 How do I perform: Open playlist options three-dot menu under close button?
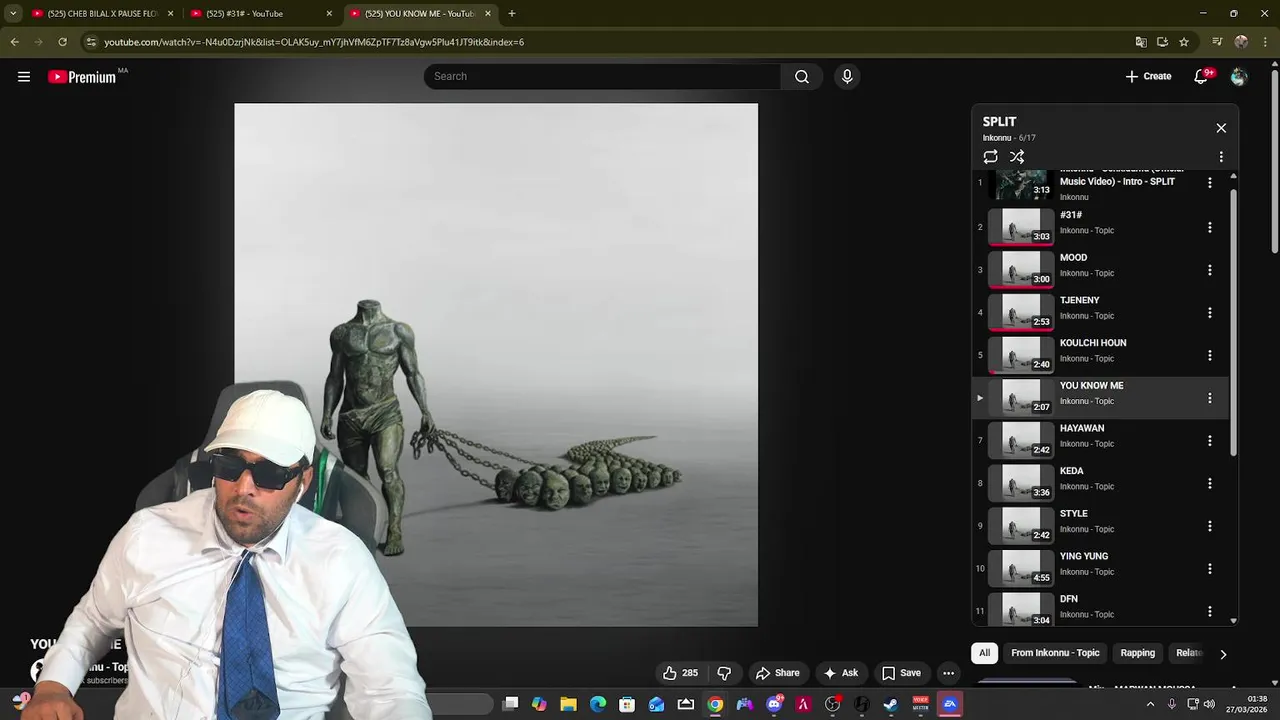point(1221,157)
